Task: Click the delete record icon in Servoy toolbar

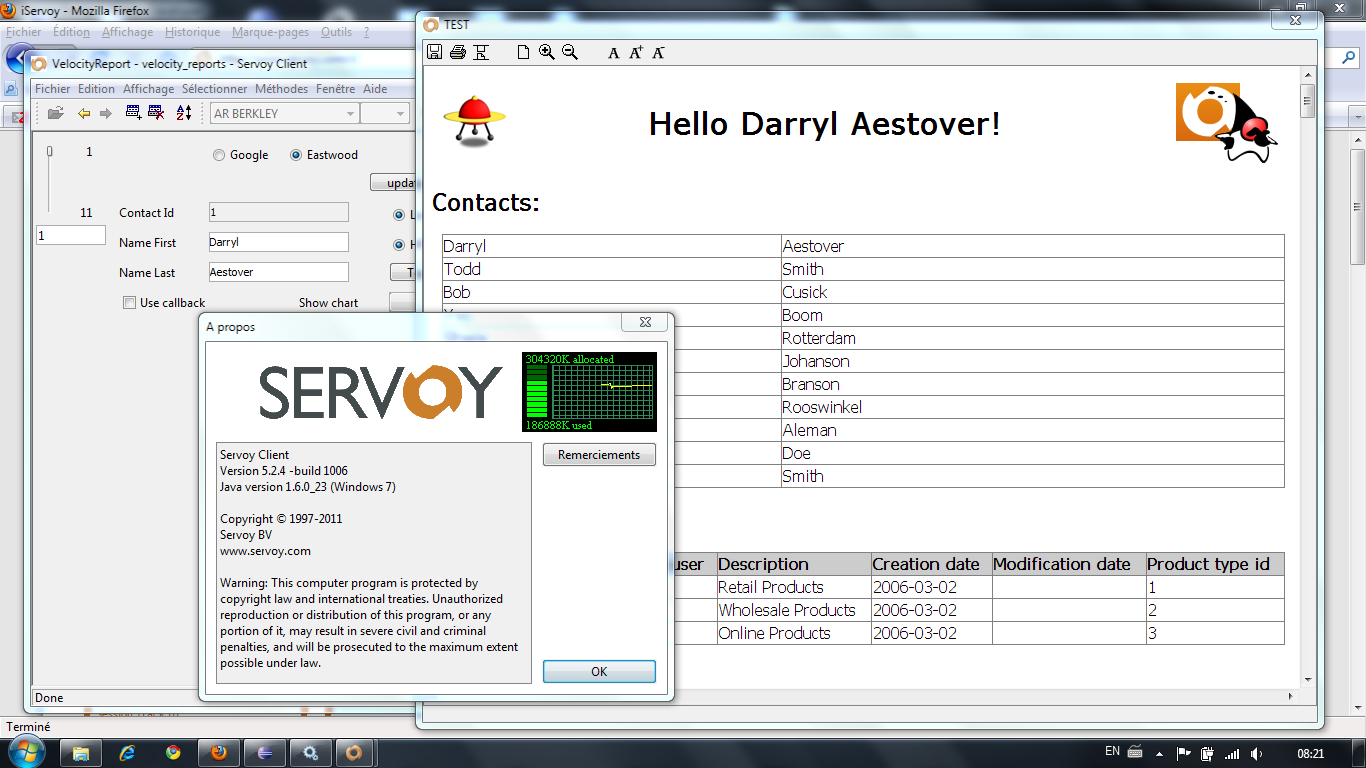Action: pos(156,113)
